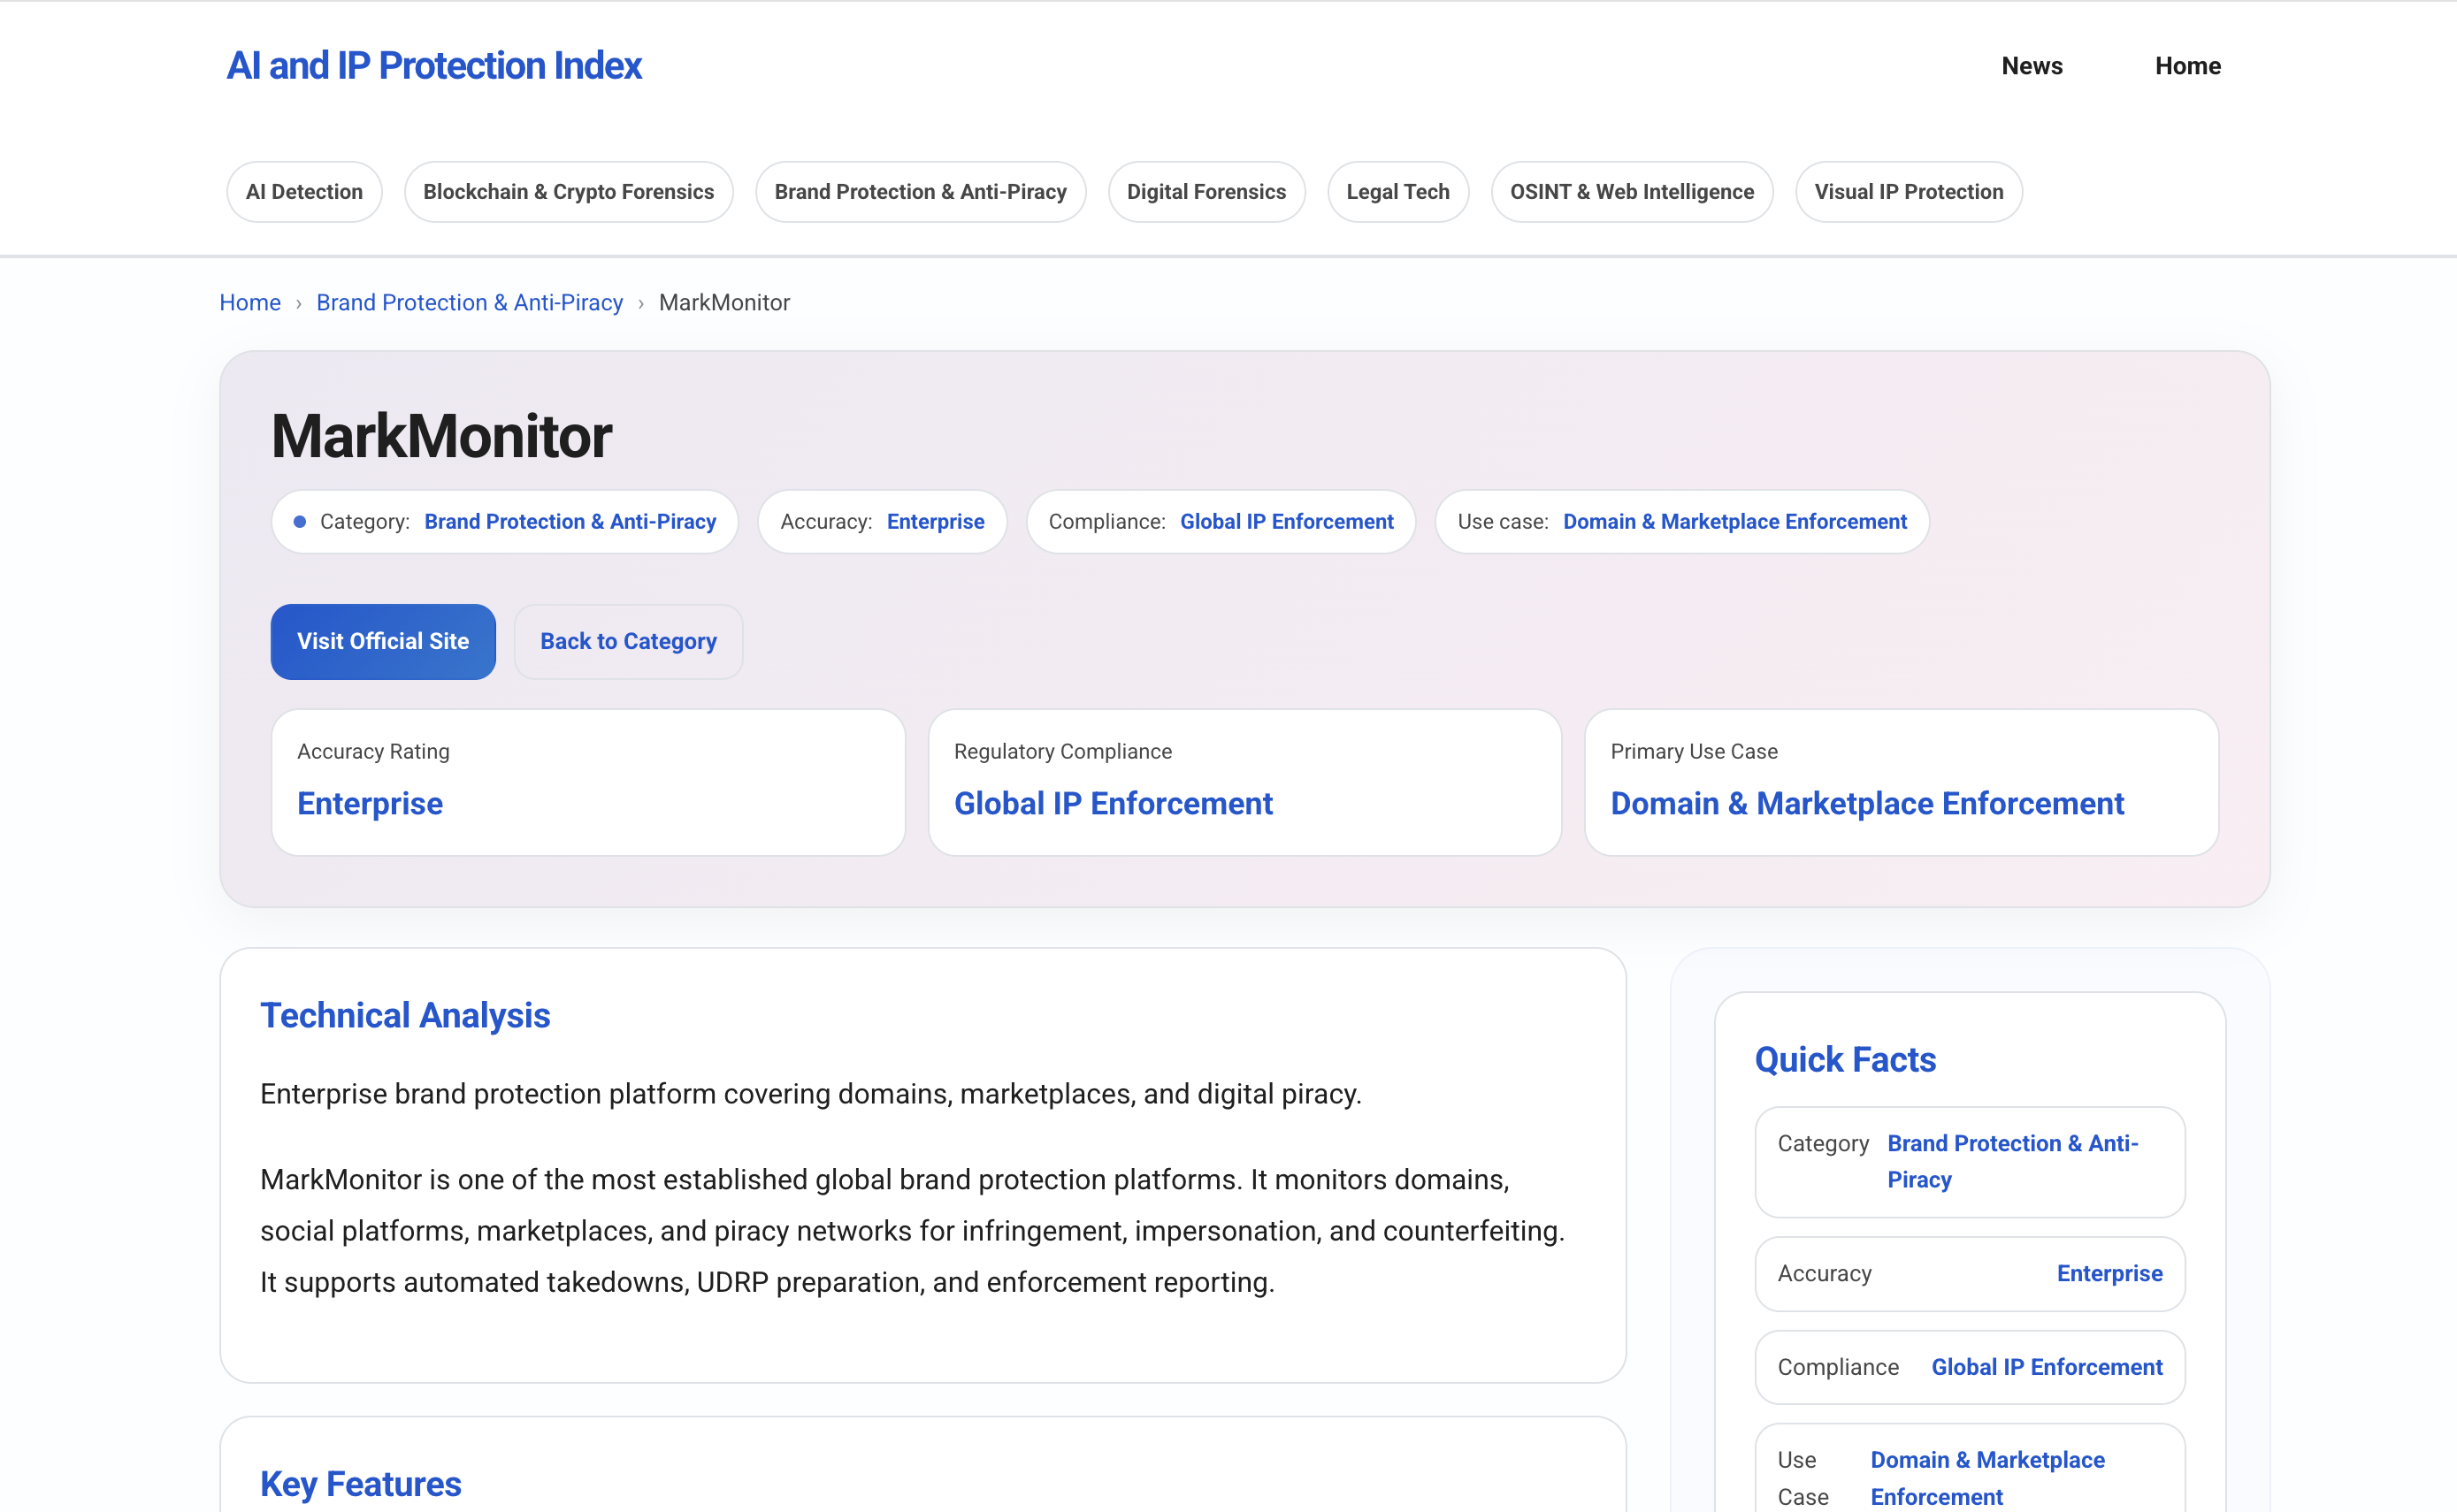2457x1512 pixels.
Task: Open the AI Detection category
Action: coord(304,191)
